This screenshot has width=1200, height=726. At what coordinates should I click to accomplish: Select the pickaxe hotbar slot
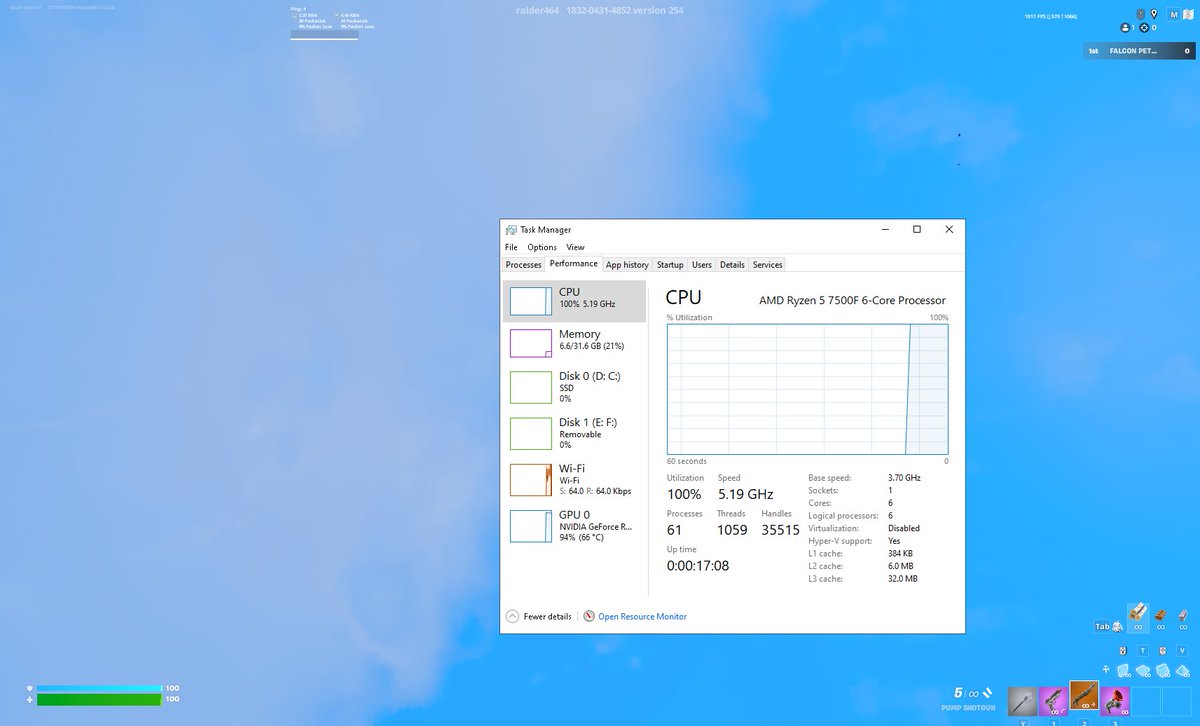click(x=1022, y=701)
